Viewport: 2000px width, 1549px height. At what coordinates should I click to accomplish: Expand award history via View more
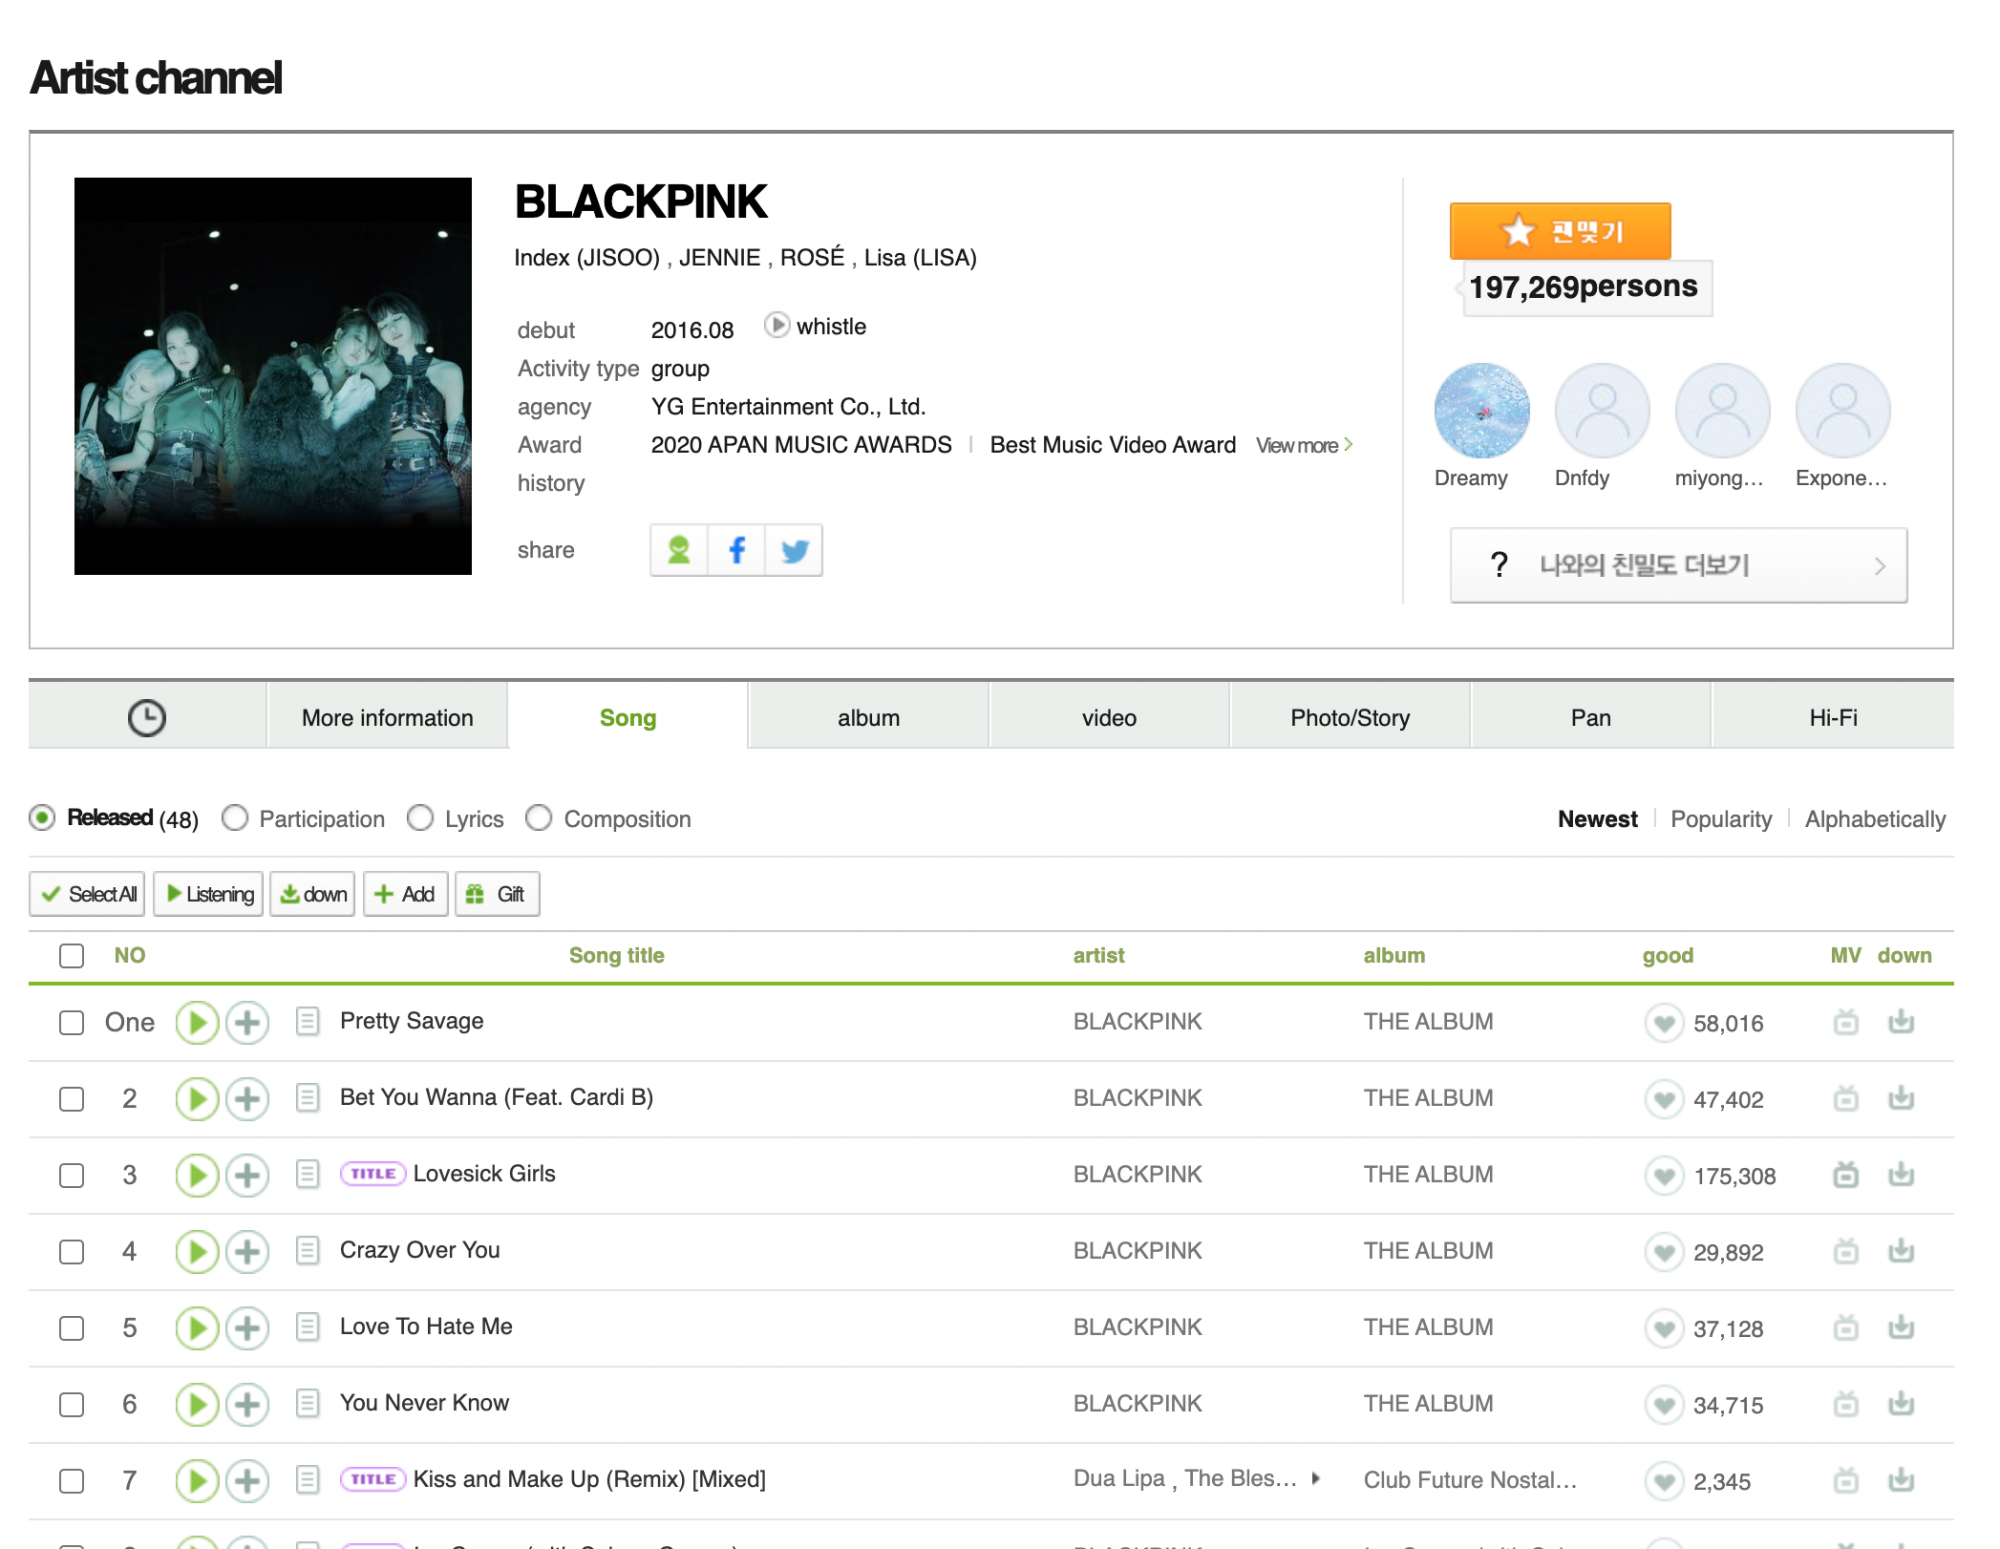[x=1304, y=445]
